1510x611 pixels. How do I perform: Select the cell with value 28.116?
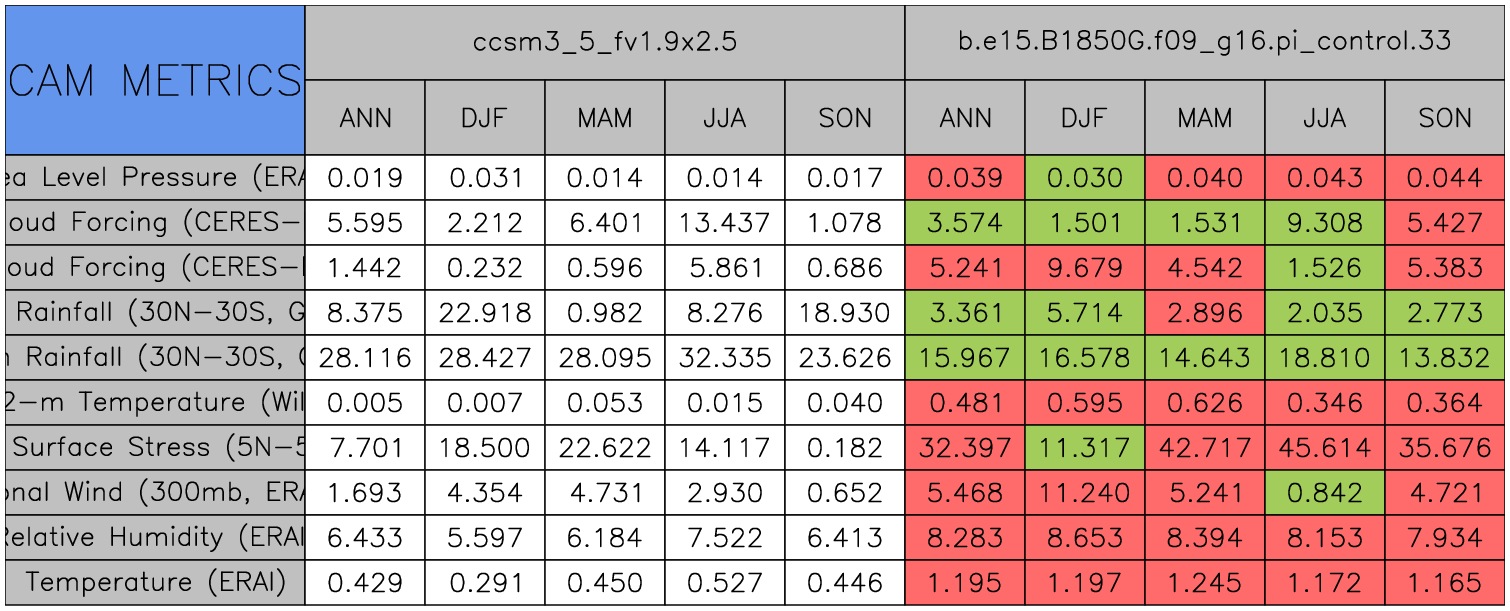(x=365, y=358)
